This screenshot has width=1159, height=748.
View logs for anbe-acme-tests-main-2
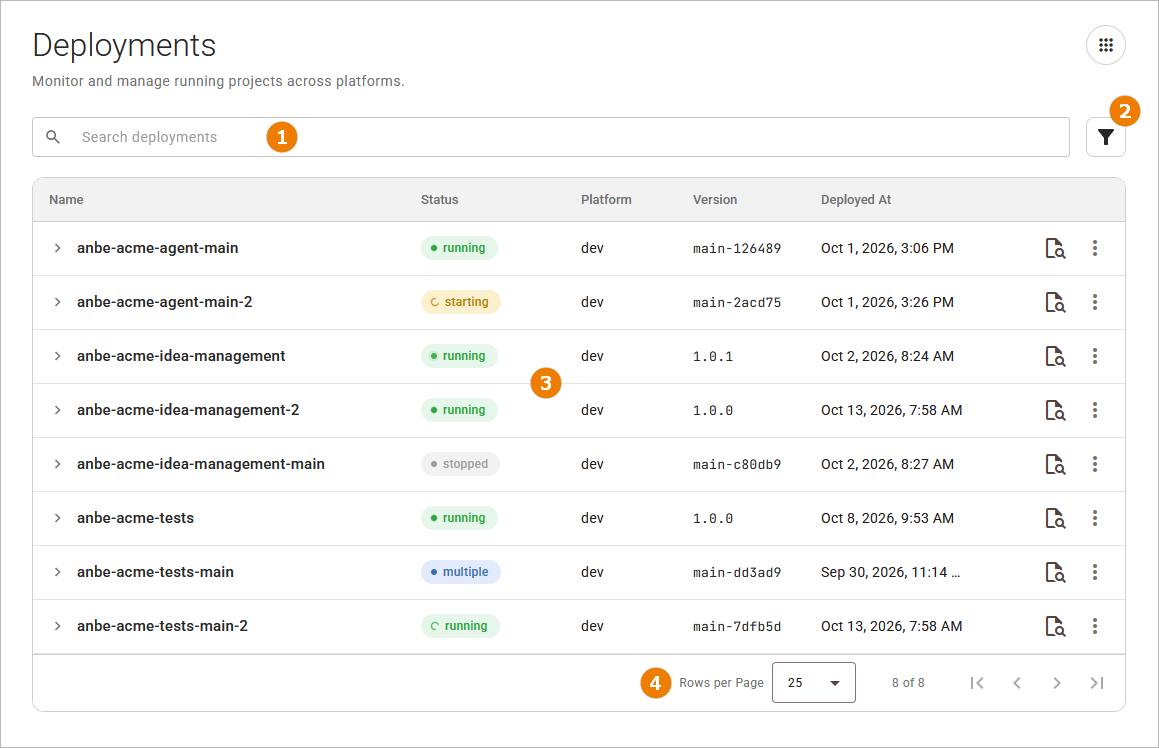1055,626
